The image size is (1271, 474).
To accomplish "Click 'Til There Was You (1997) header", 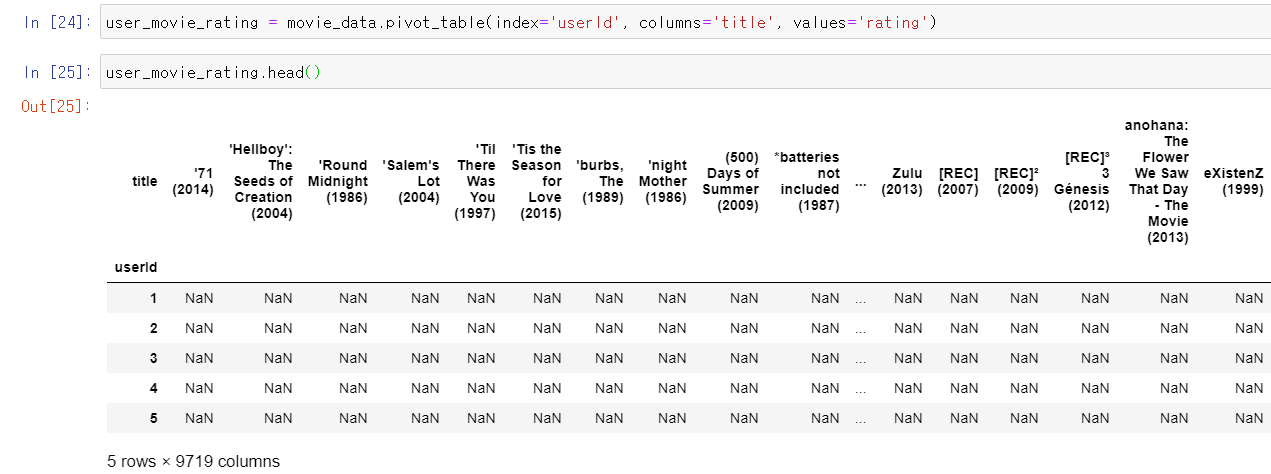I will tap(475, 181).
